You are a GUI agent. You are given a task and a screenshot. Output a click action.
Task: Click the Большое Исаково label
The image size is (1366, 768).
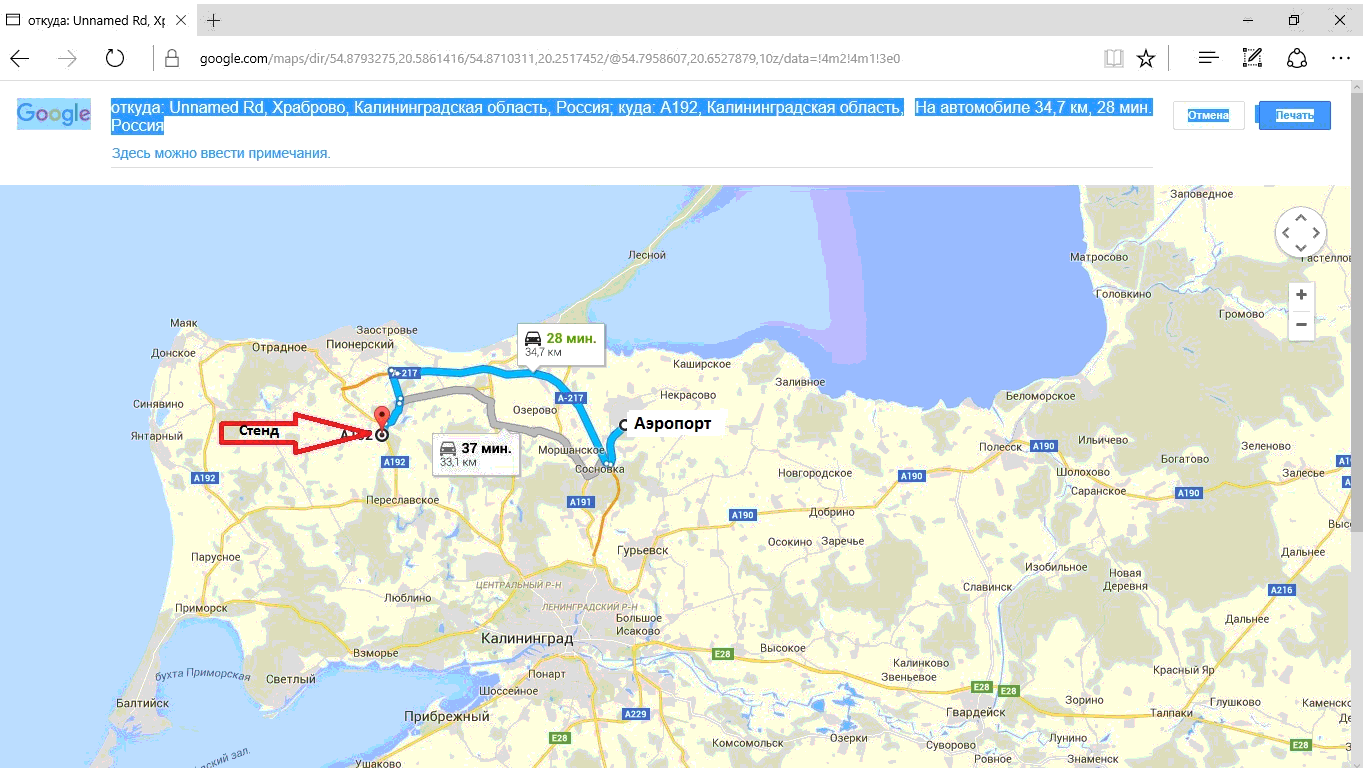[639, 624]
